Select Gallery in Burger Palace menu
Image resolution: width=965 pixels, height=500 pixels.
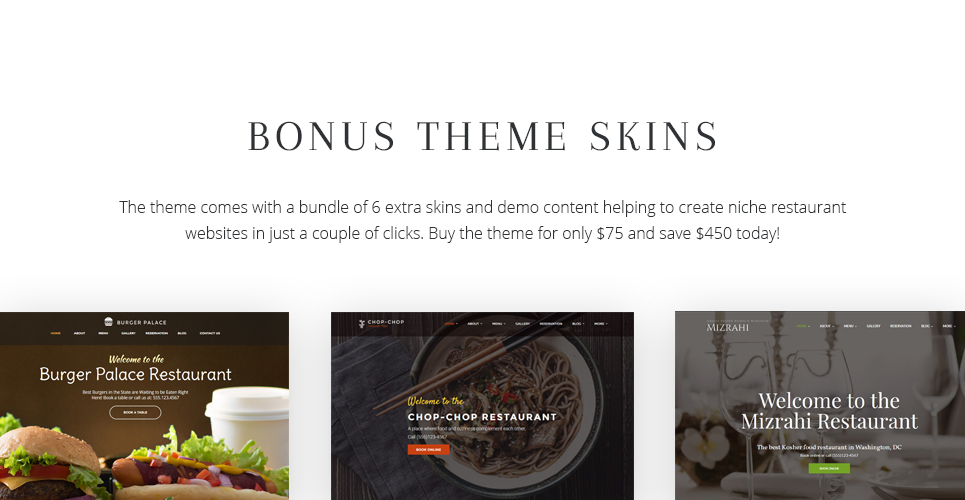pos(129,333)
